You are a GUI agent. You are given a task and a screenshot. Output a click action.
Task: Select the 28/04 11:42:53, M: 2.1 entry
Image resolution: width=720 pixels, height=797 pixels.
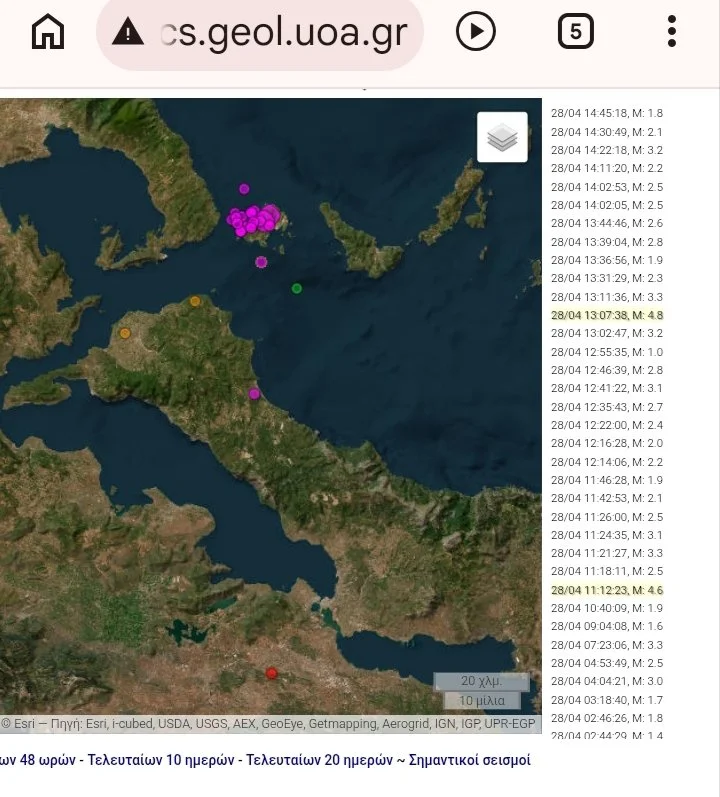click(x=607, y=498)
